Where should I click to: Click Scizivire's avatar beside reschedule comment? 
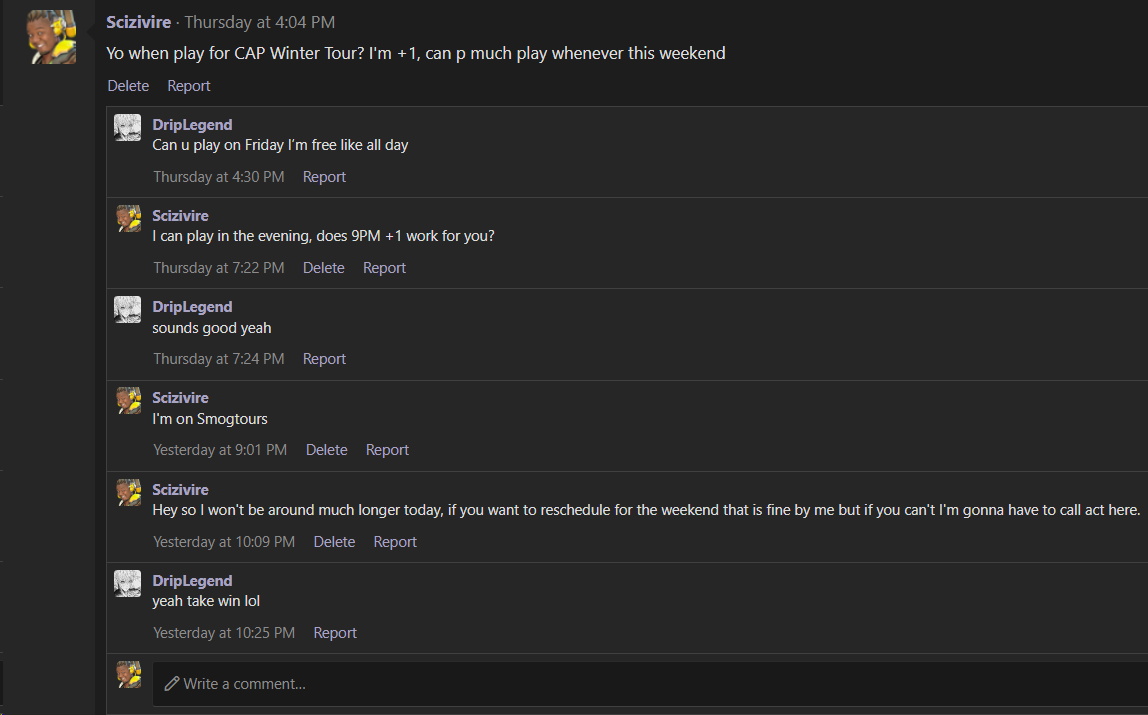tap(129, 493)
